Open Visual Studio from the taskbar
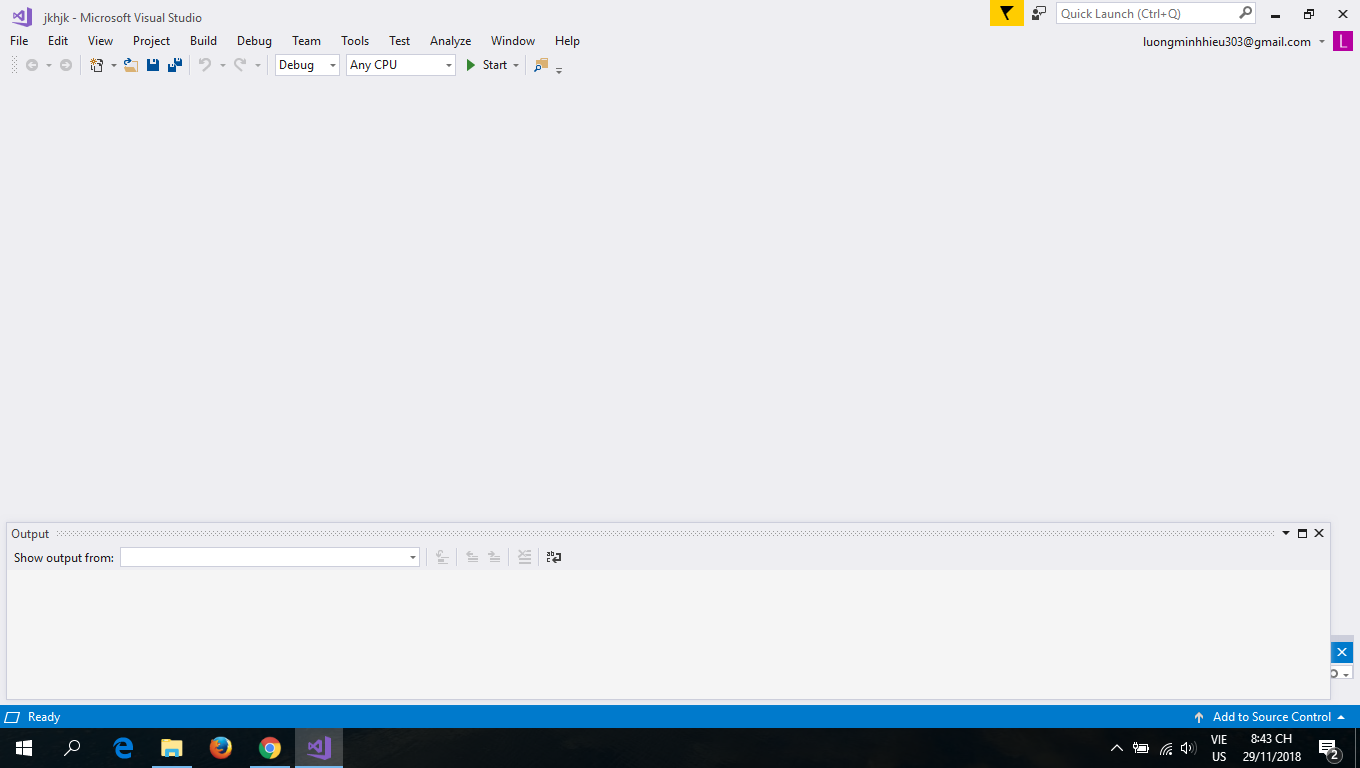 click(319, 747)
